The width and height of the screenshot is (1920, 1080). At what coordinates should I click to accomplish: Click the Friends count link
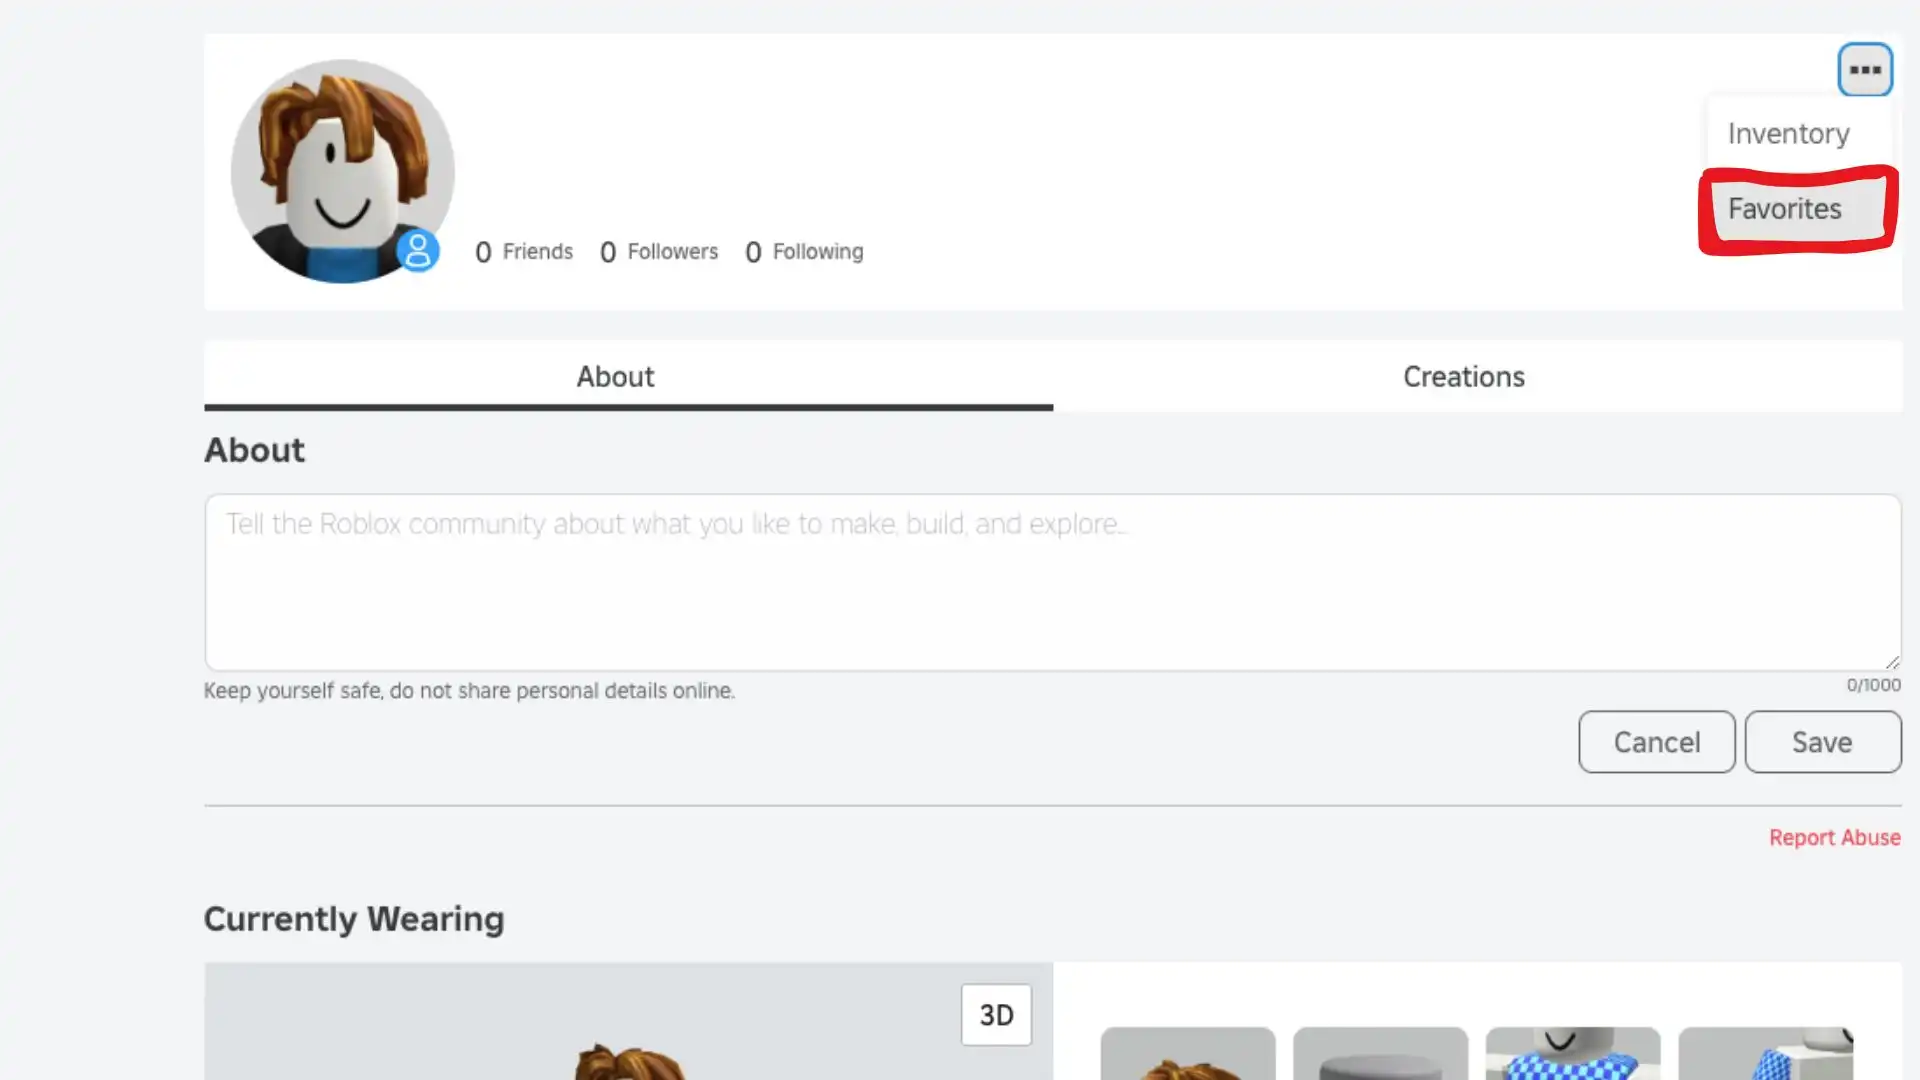pyautogui.click(x=524, y=251)
